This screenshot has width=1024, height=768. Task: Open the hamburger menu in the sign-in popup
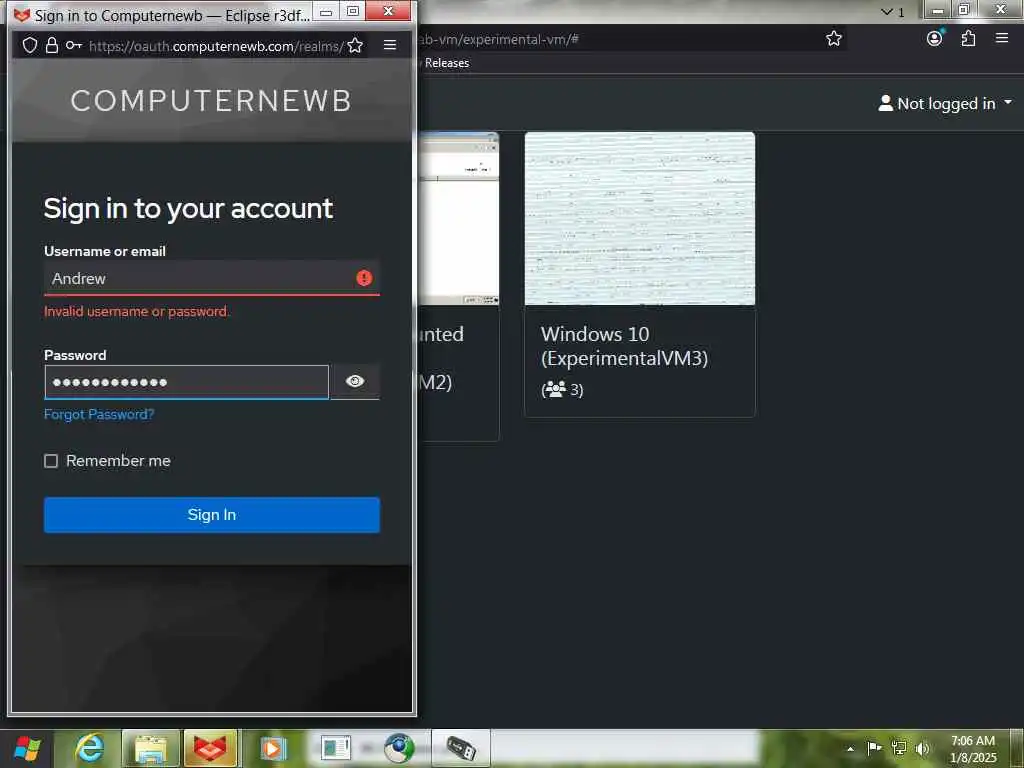[390, 45]
